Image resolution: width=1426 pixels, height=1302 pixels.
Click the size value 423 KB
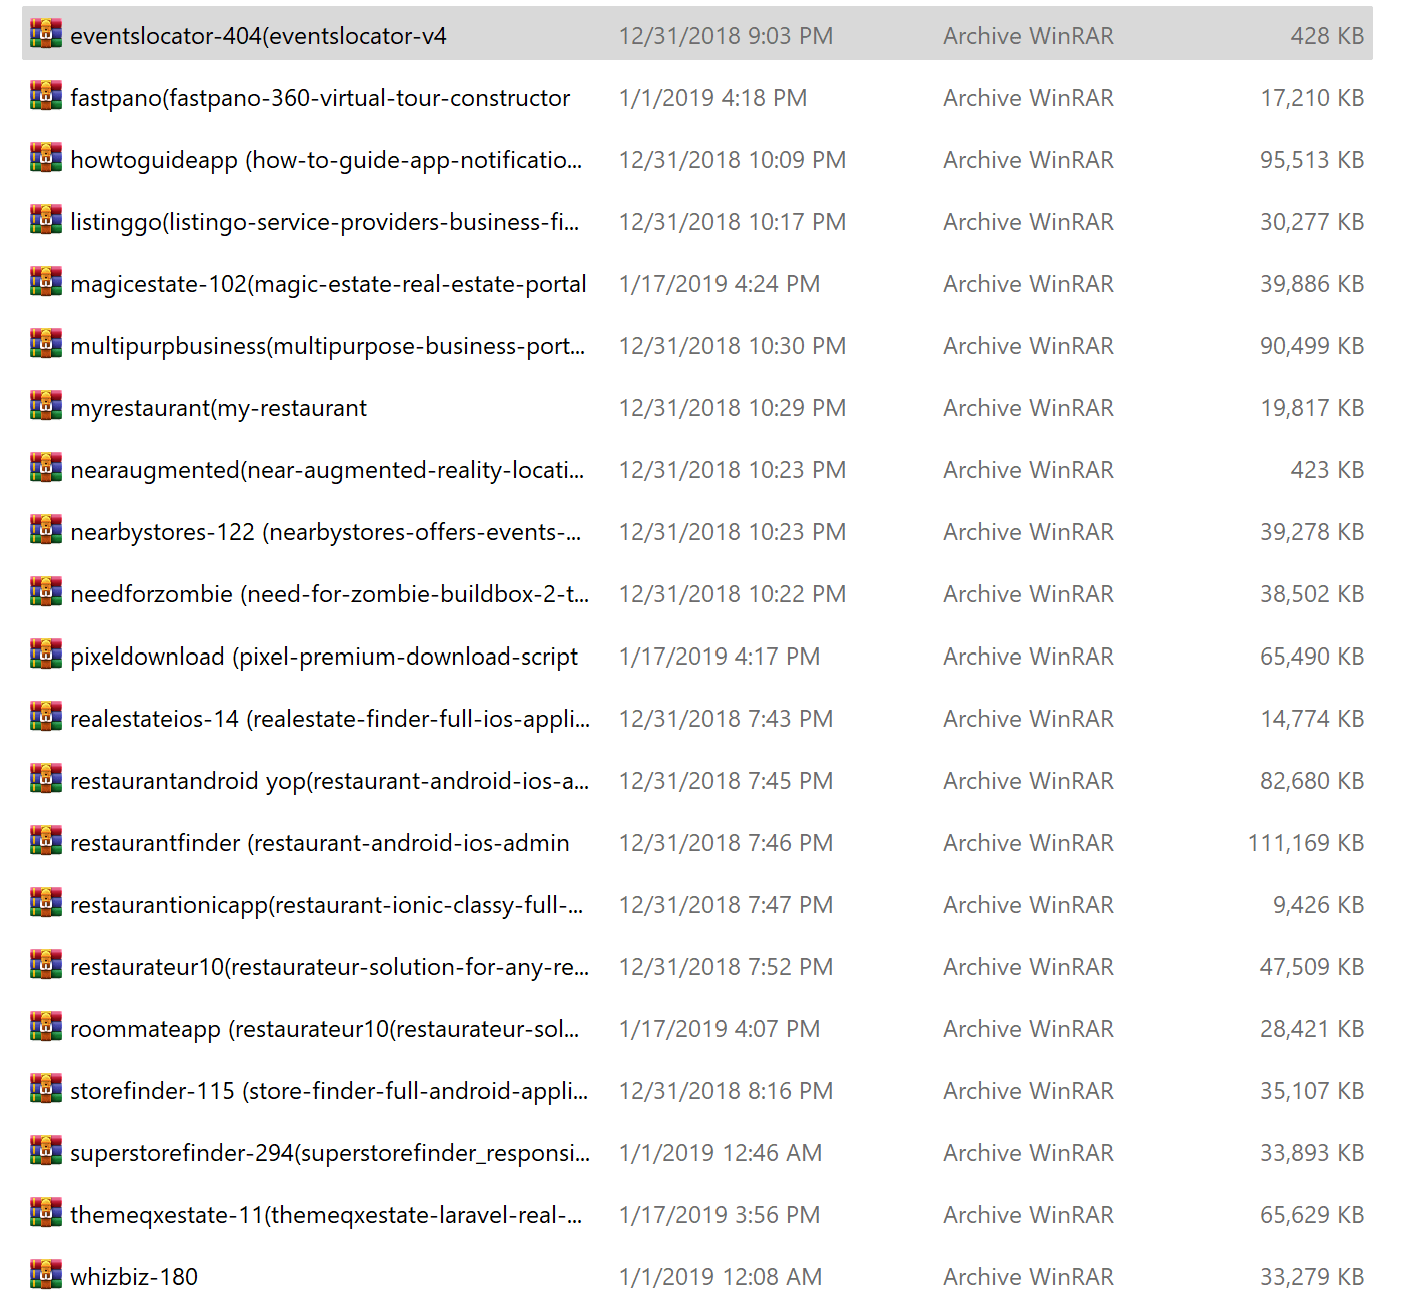pos(1328,470)
